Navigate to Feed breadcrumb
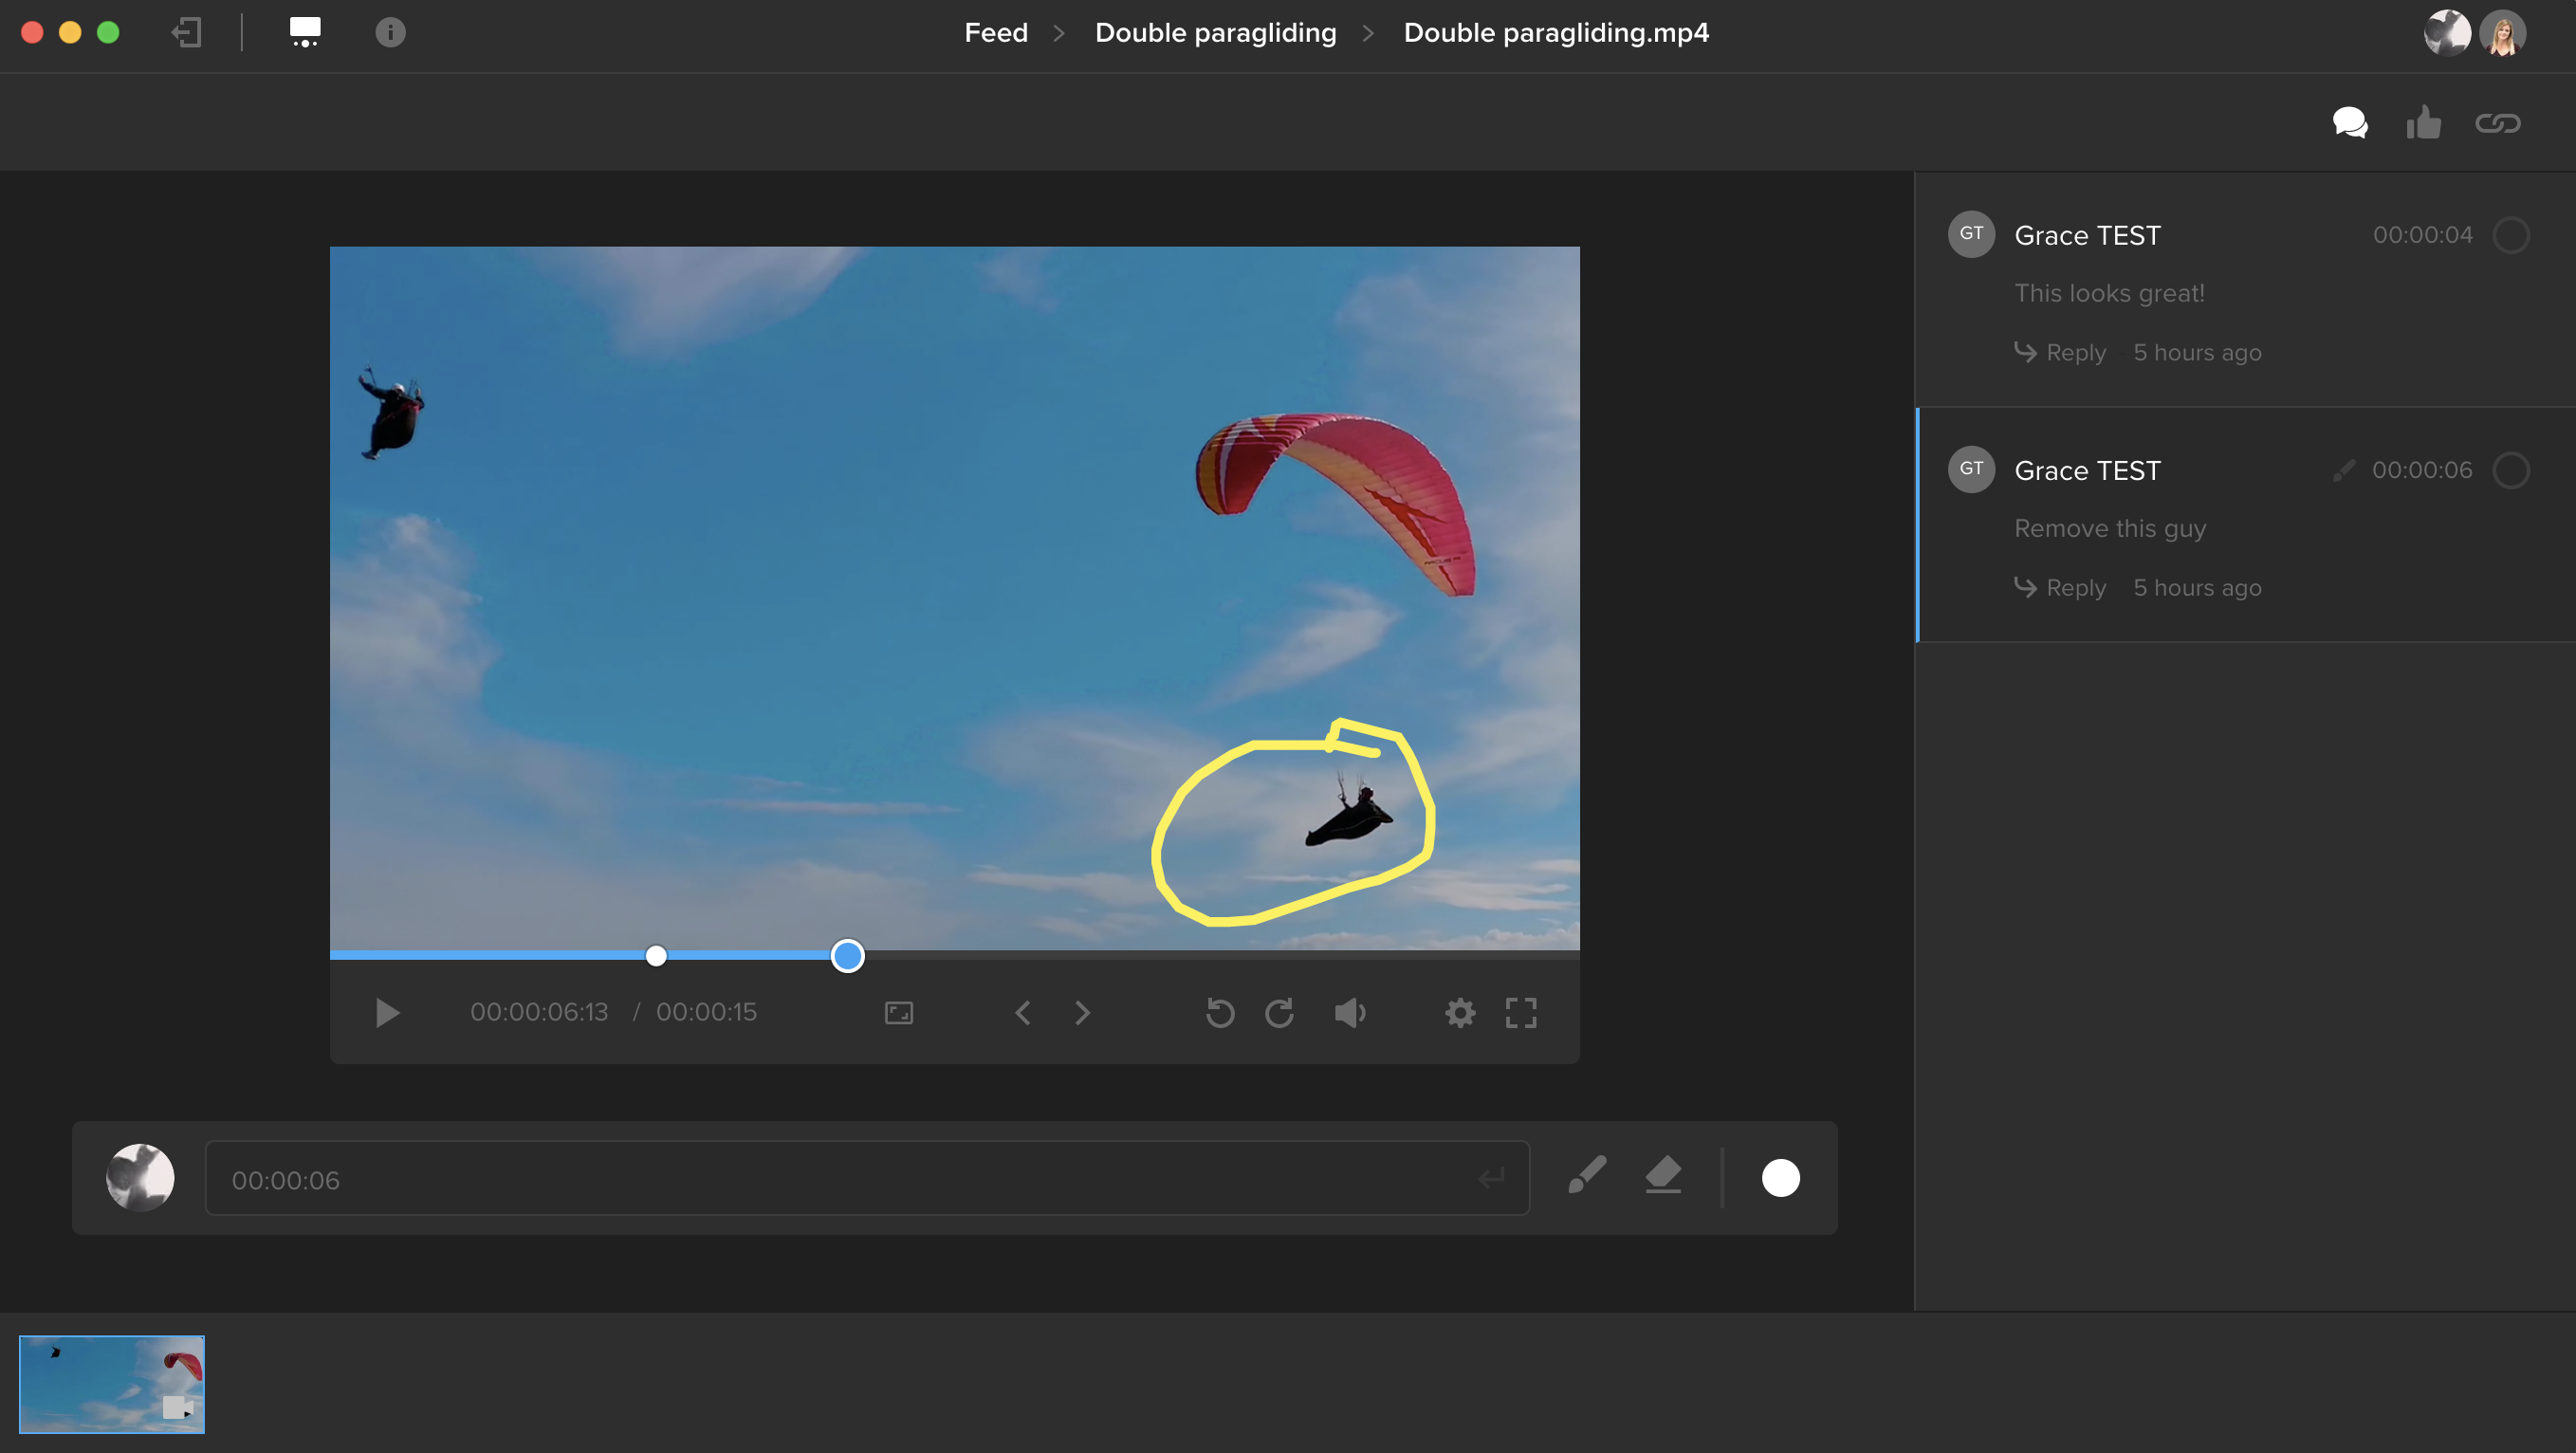Image resolution: width=2576 pixels, height=1453 pixels. coord(996,33)
